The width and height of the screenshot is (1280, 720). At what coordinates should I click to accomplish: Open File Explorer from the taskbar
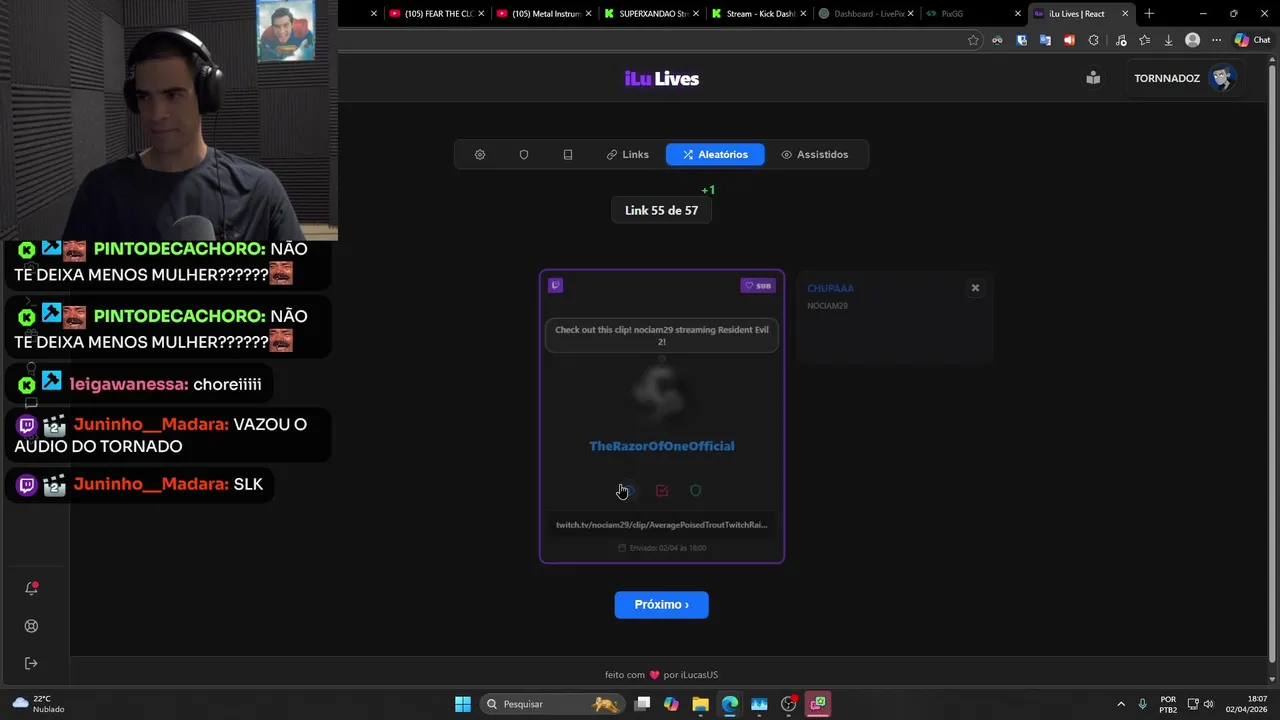700,704
